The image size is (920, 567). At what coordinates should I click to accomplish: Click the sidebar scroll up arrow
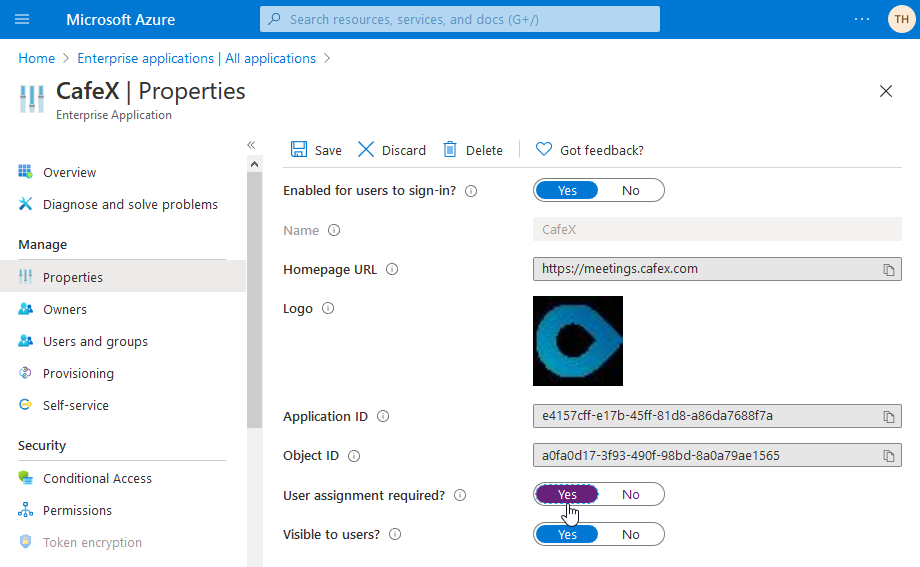[254, 164]
